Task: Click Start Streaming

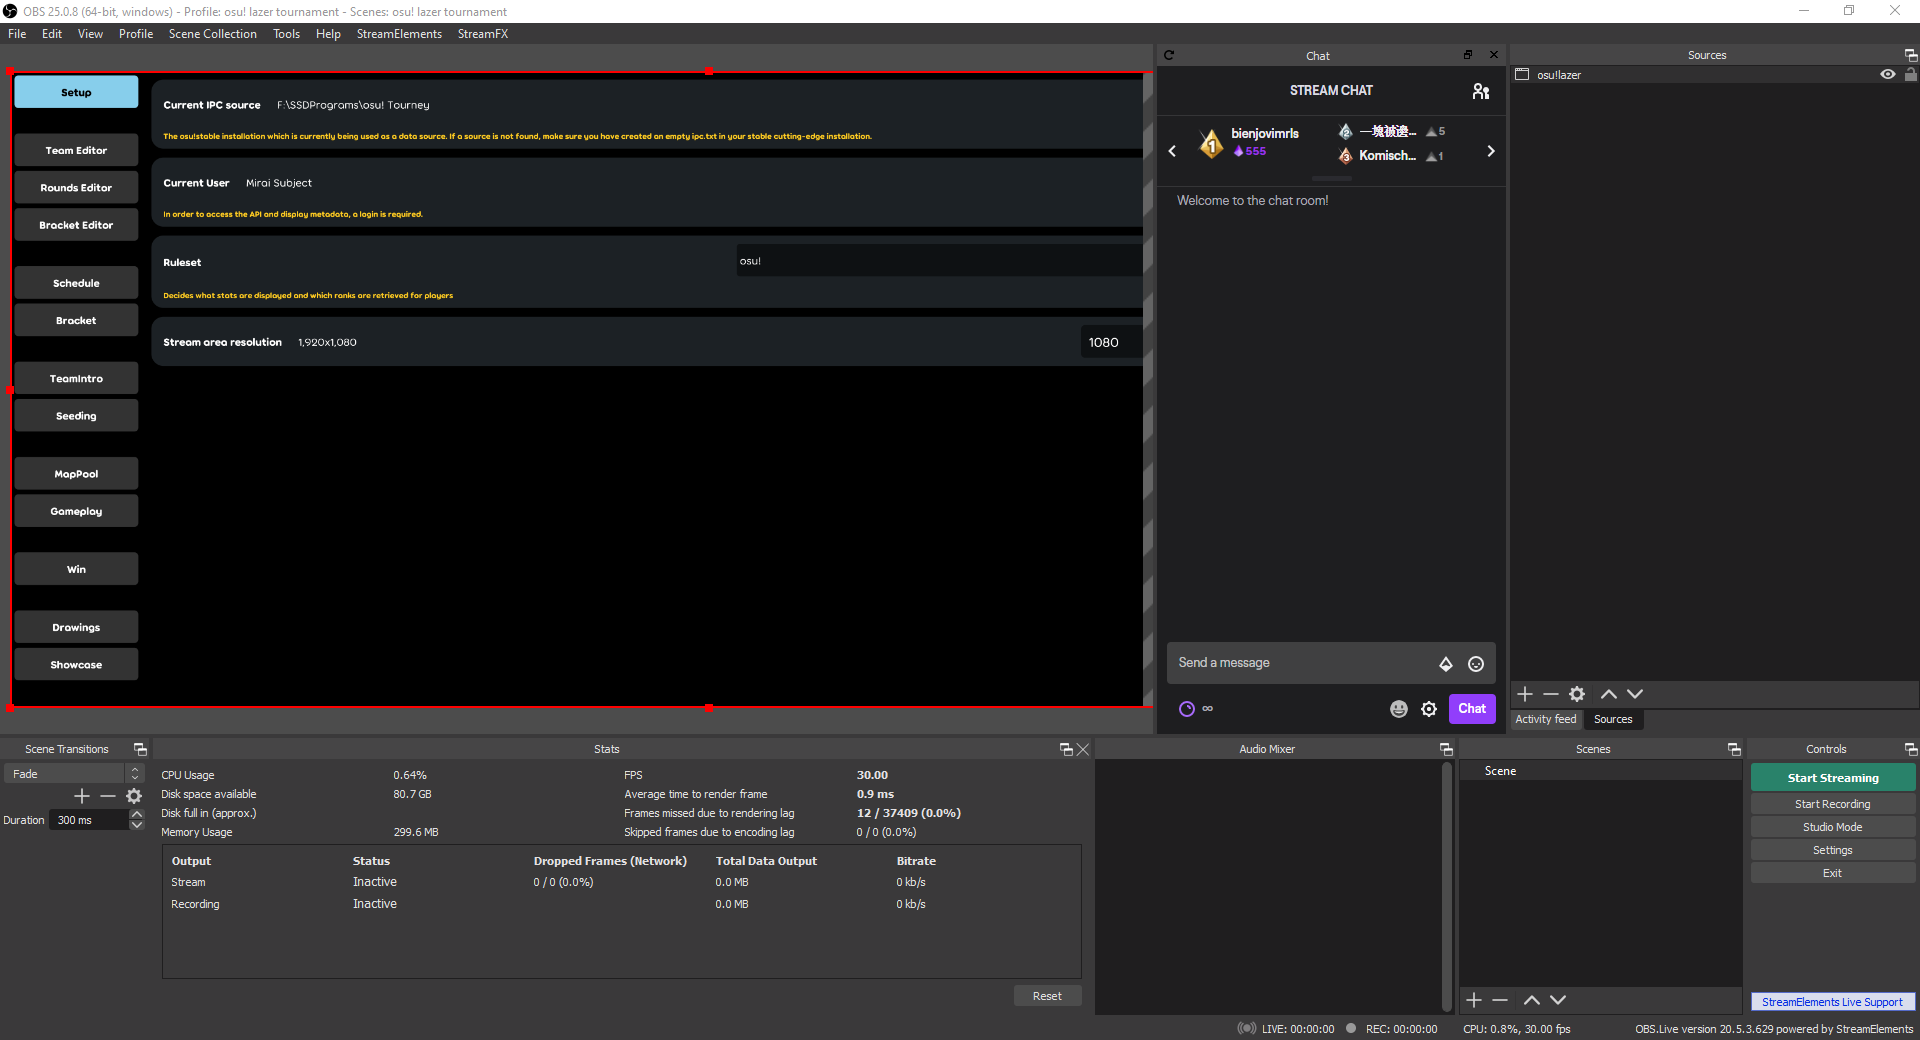Action: click(x=1833, y=778)
